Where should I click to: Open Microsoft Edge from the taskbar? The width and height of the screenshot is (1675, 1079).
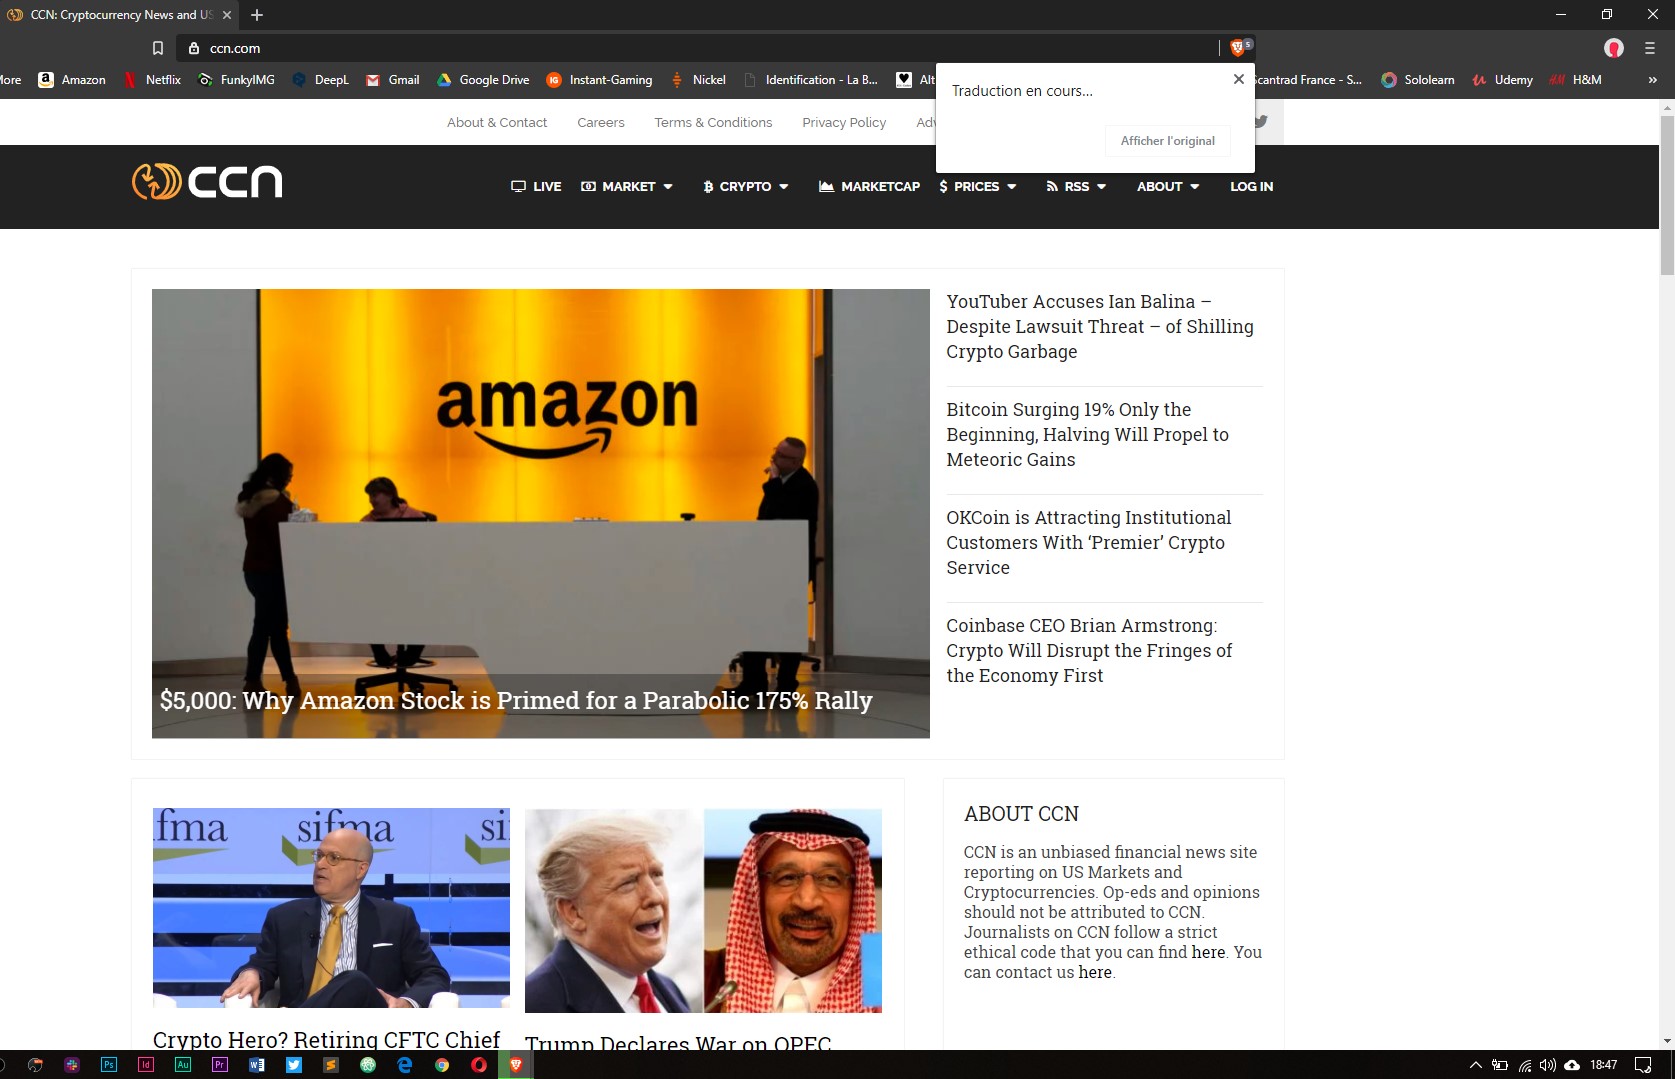pos(405,1065)
